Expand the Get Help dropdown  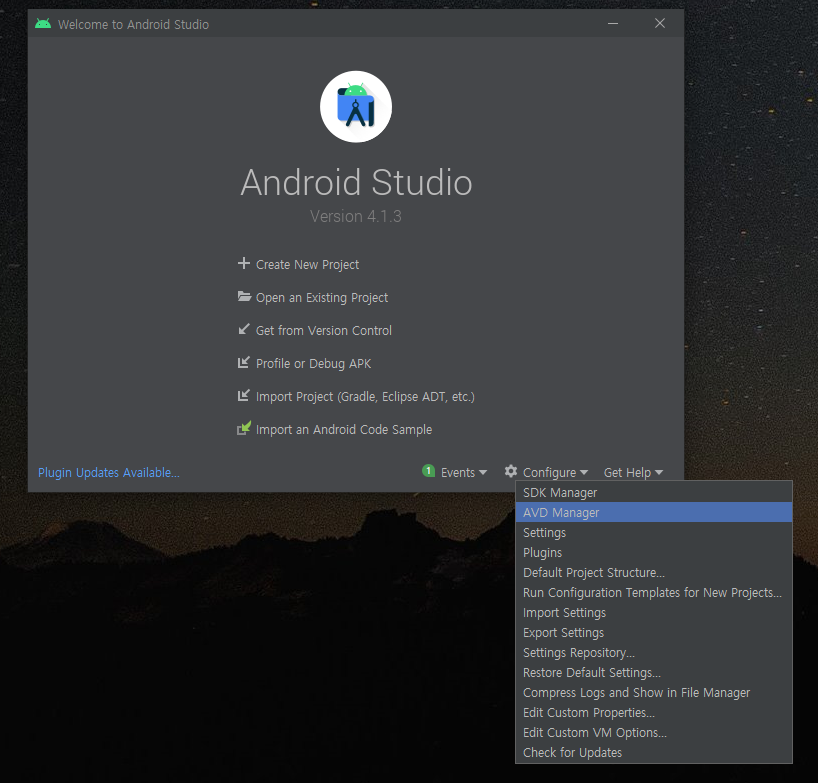pos(633,473)
